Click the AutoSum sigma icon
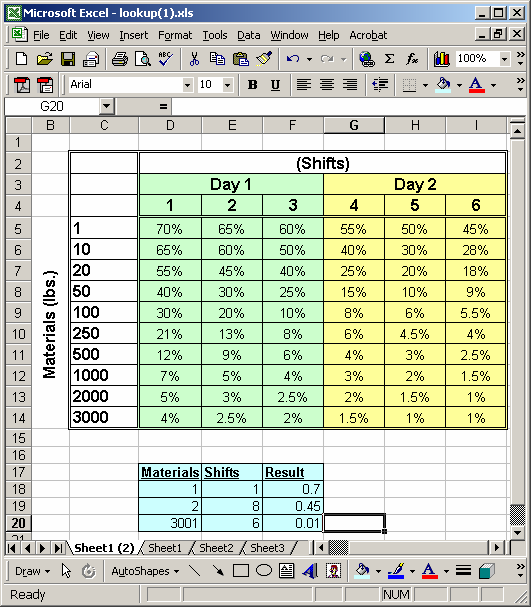 click(x=389, y=59)
